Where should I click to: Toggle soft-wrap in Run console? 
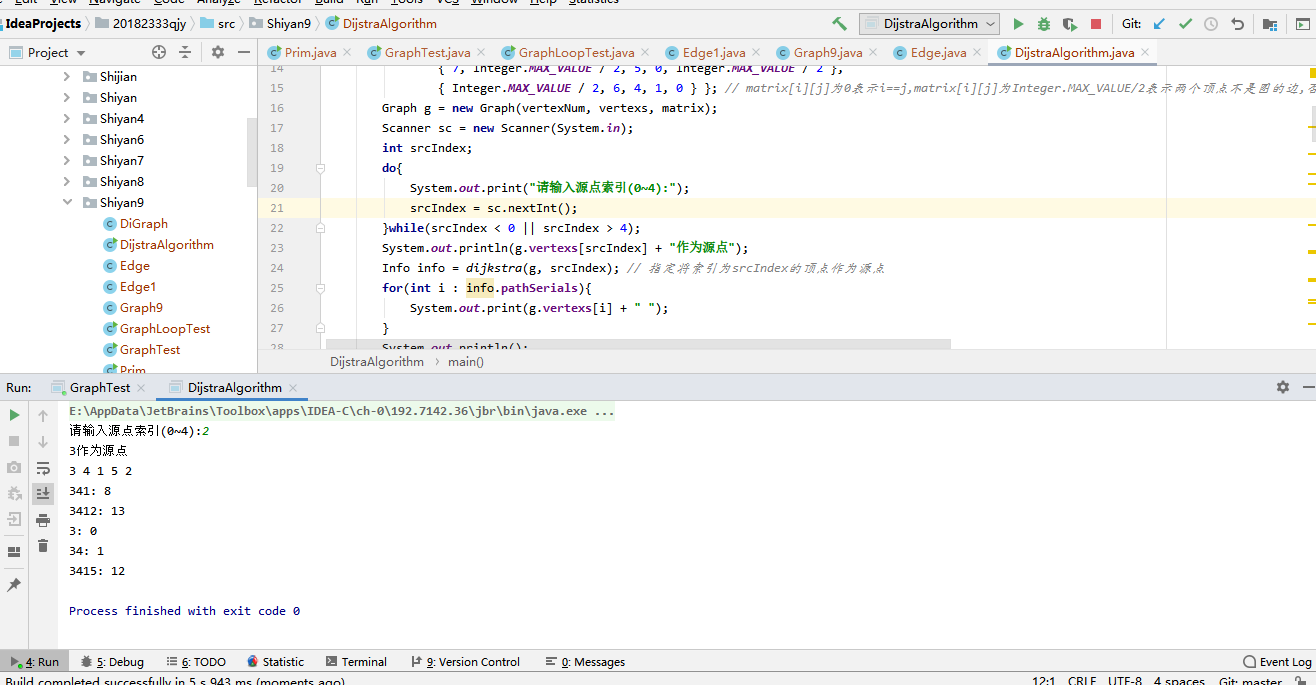43,467
